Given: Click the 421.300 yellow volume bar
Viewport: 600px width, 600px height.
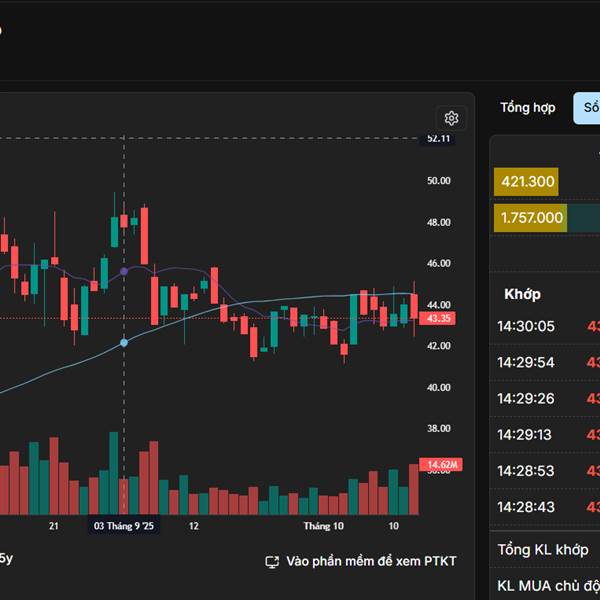Looking at the screenshot, I should point(527,182).
